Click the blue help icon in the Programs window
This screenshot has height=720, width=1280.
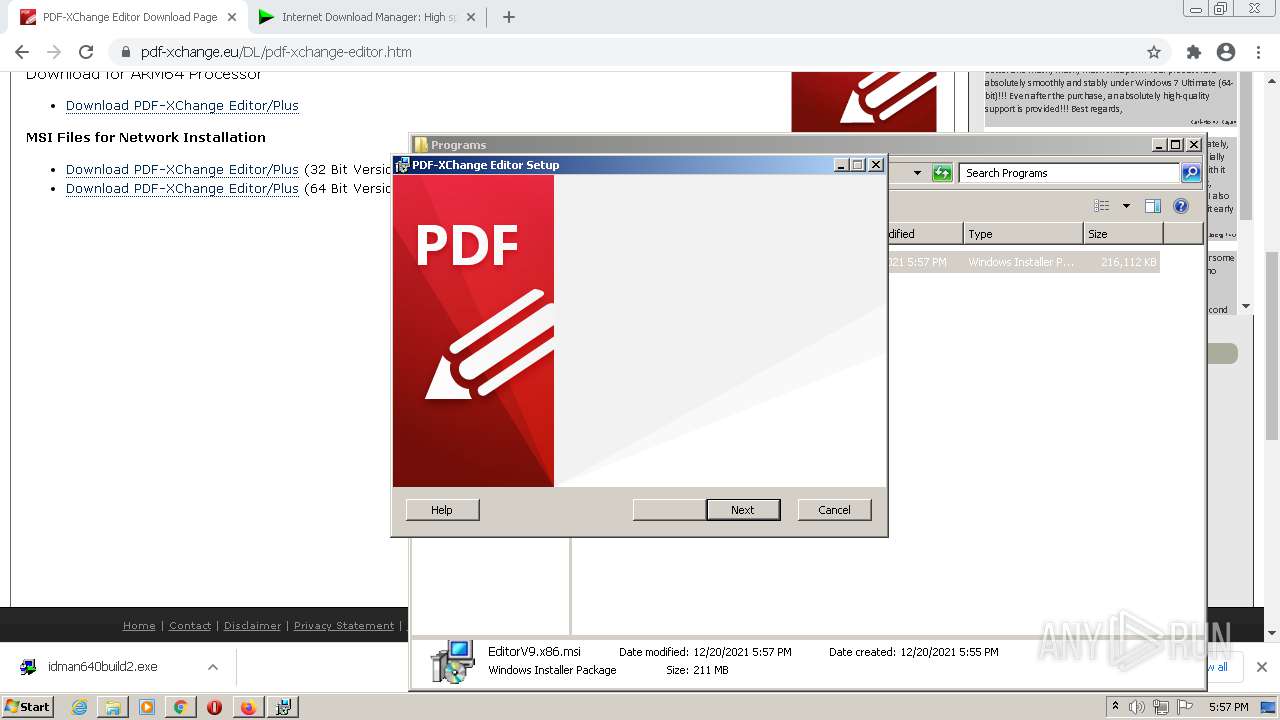click(1181, 206)
